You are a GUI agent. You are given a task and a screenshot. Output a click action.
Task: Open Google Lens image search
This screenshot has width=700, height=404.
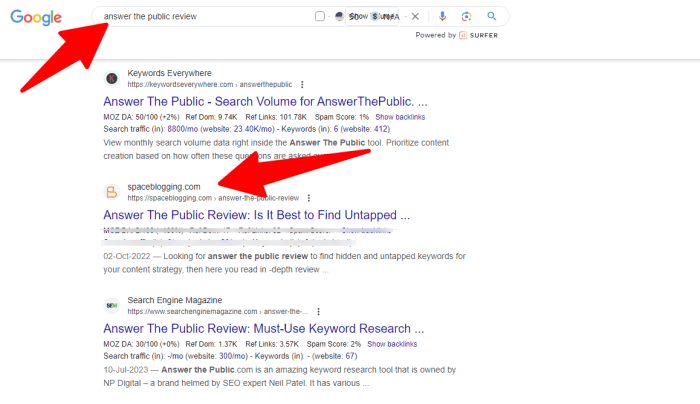[467, 17]
